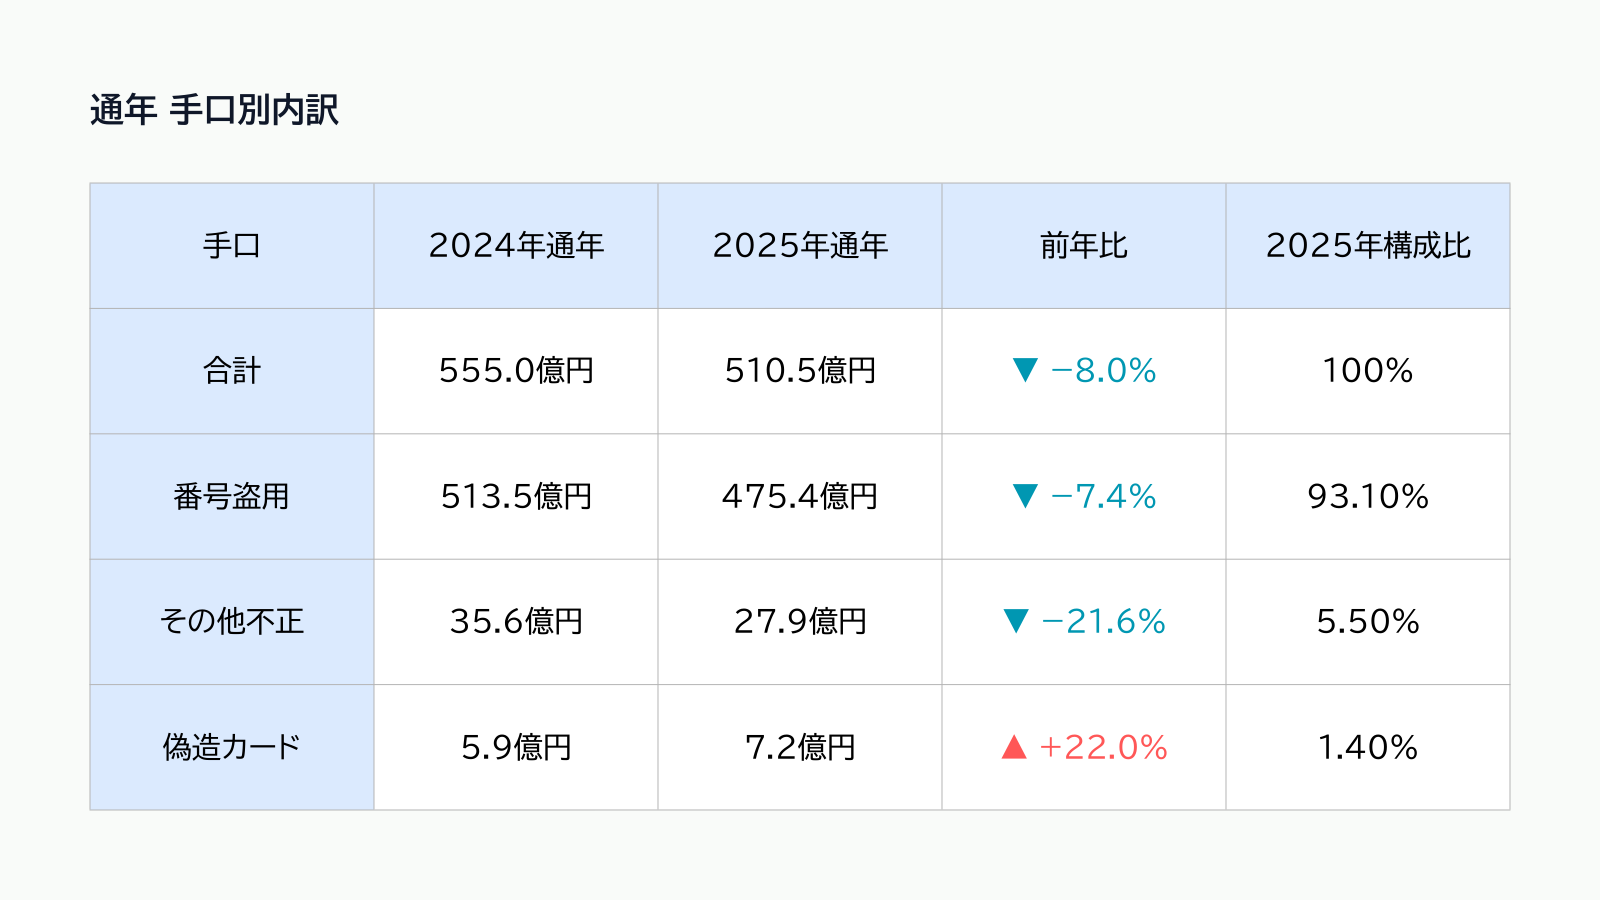Click the 475.4億円 cell

[x=800, y=496]
